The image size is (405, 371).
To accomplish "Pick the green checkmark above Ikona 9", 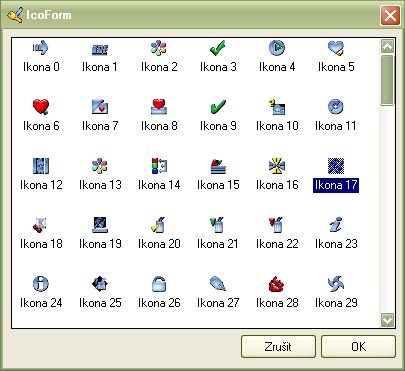I will tap(218, 107).
